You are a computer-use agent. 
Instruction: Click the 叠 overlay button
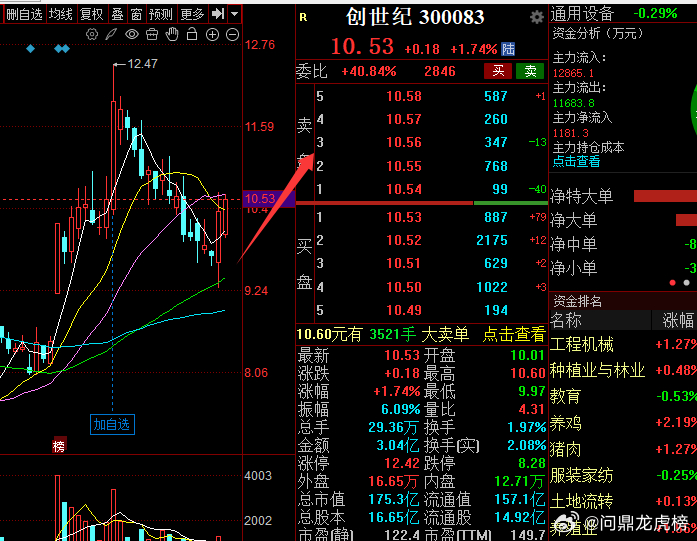(117, 14)
